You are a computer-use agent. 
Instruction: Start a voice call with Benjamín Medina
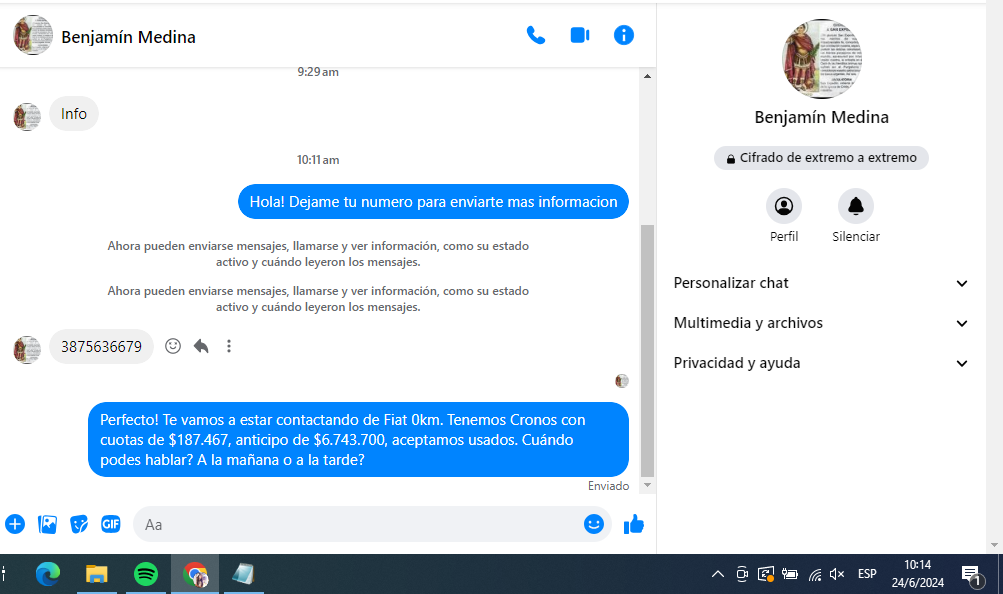[x=536, y=36]
